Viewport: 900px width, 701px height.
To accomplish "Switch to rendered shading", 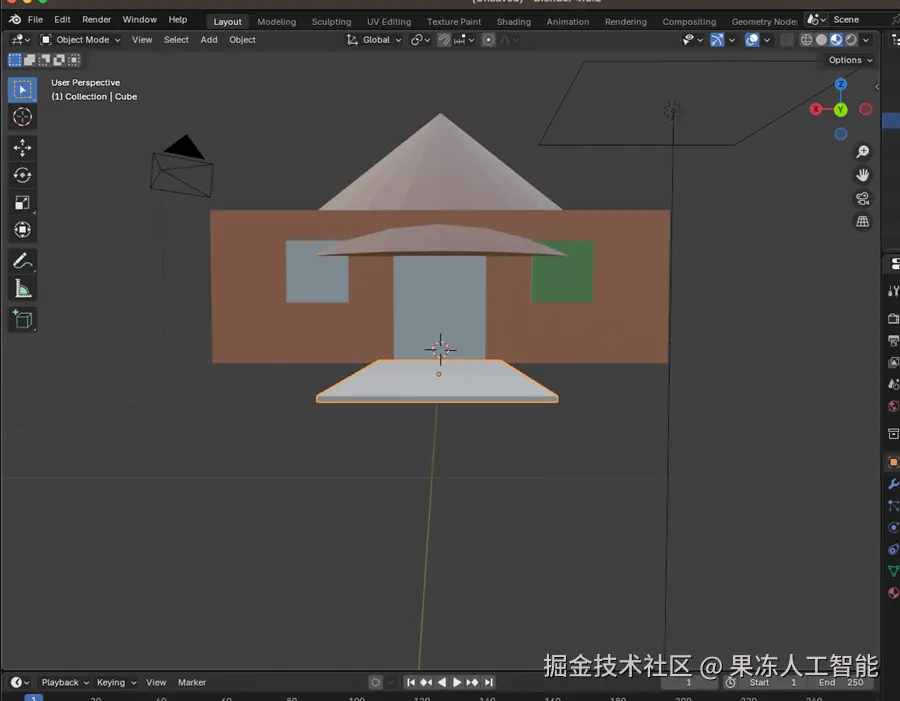I will tap(851, 40).
